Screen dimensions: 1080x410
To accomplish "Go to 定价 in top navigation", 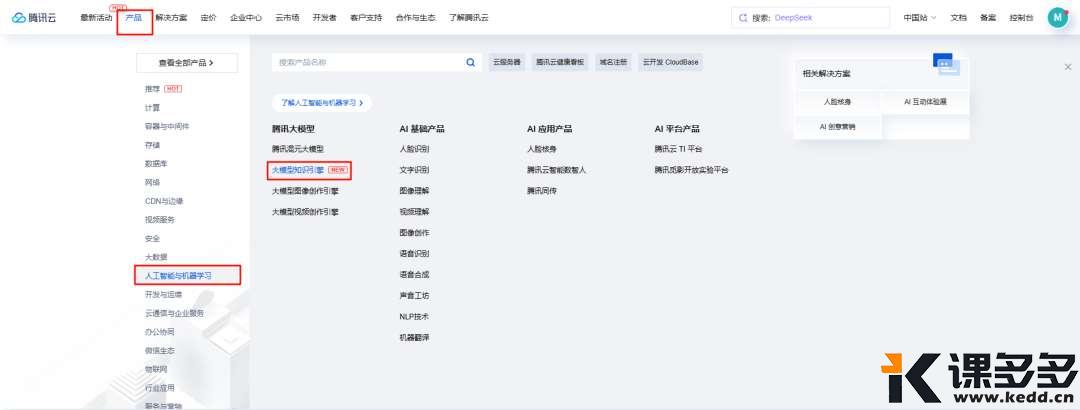I will click(208, 18).
